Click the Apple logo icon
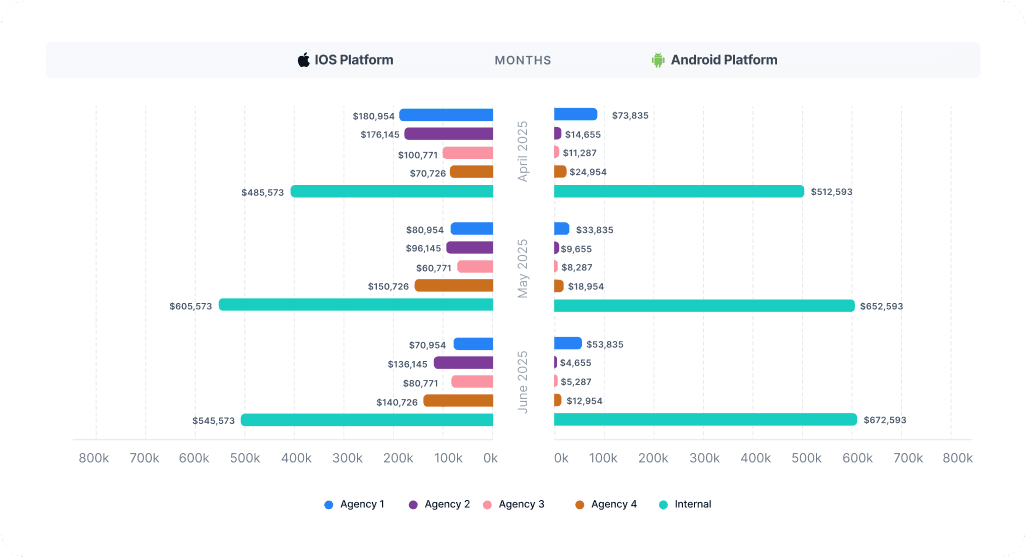 pyautogui.click(x=304, y=60)
